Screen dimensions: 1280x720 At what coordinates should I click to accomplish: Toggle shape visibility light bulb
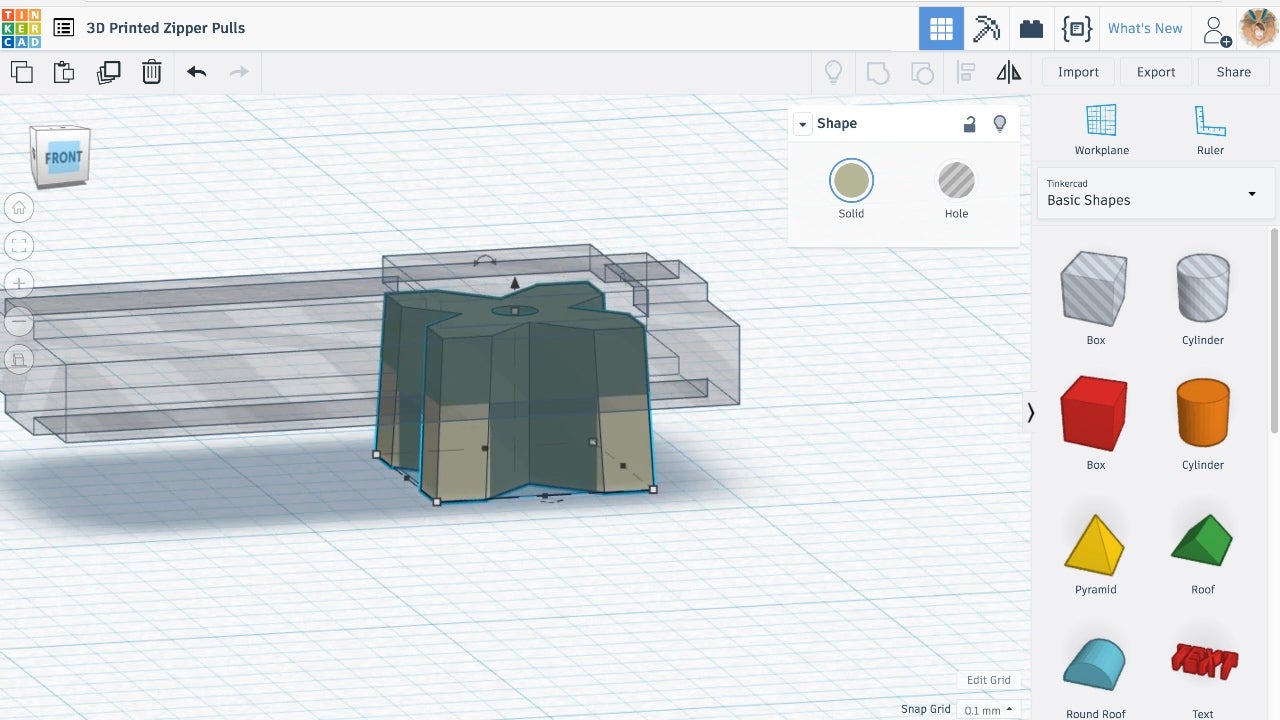click(999, 124)
